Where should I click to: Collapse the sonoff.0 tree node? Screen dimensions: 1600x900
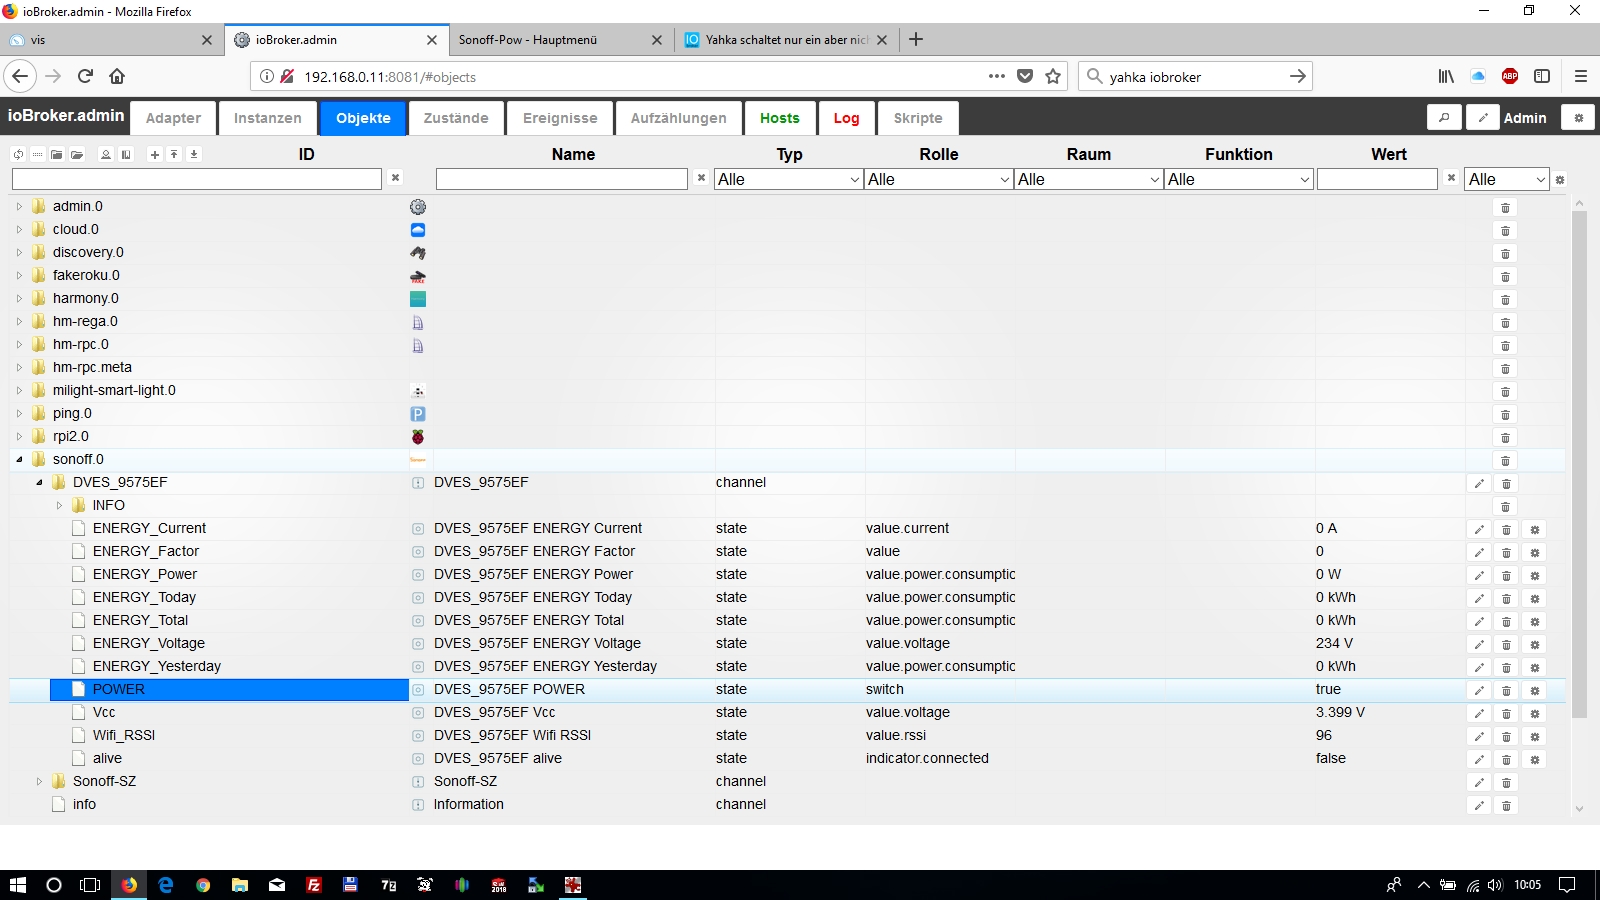[x=19, y=459]
